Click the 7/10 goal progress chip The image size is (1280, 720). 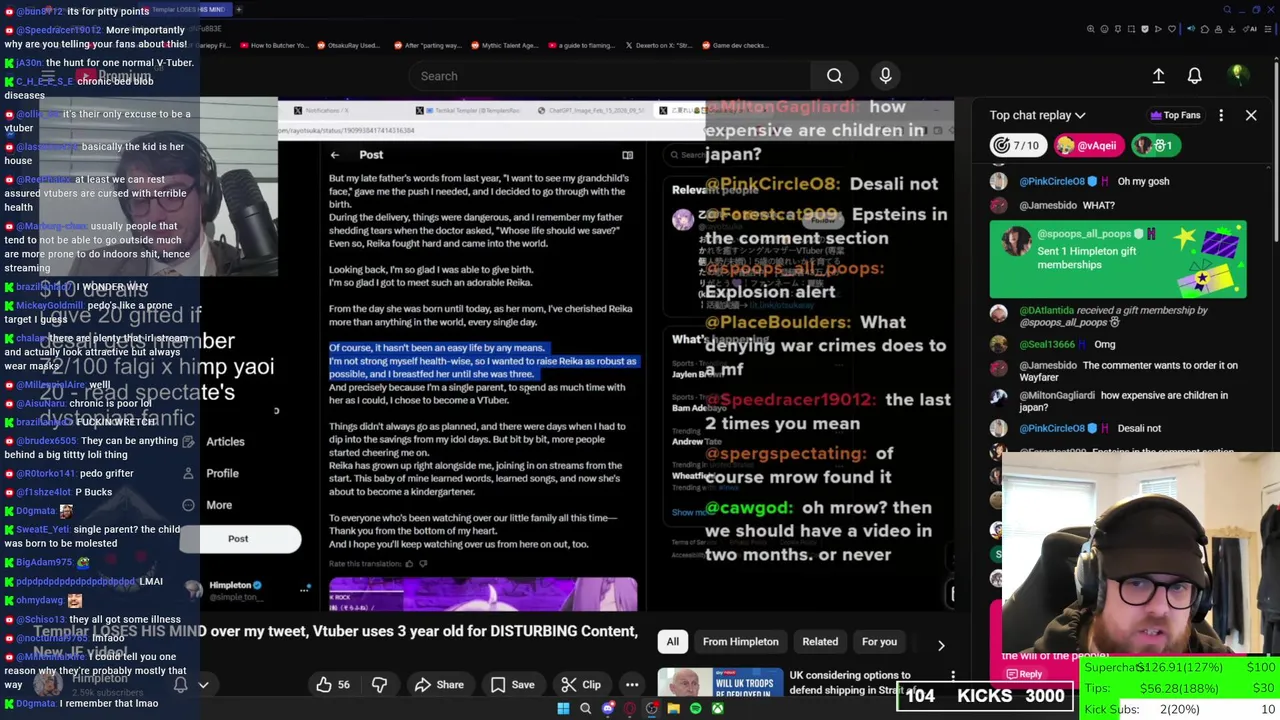tap(1016, 146)
